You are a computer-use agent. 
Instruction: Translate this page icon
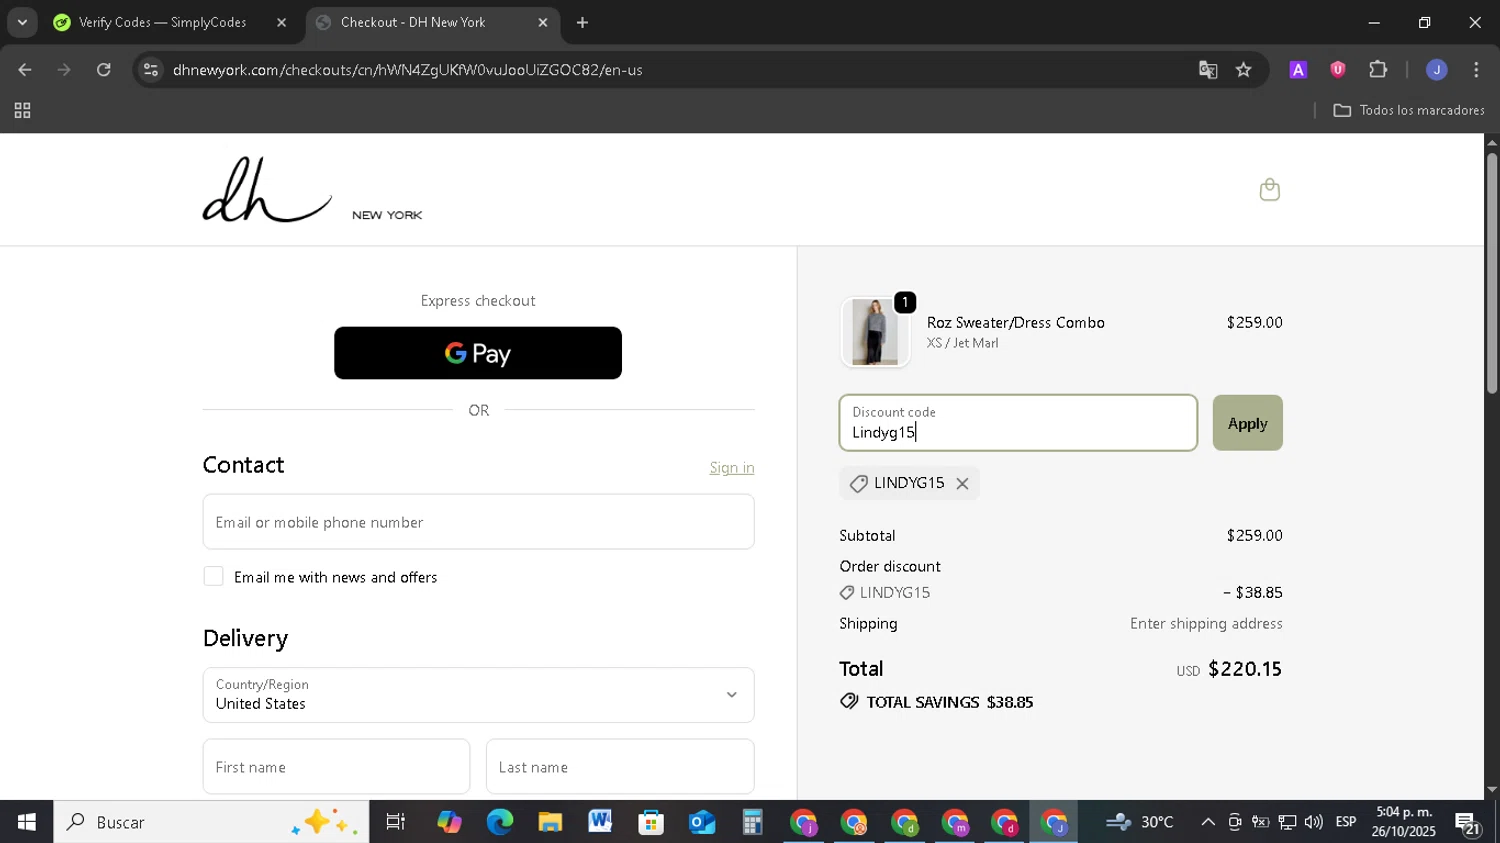pos(1208,70)
